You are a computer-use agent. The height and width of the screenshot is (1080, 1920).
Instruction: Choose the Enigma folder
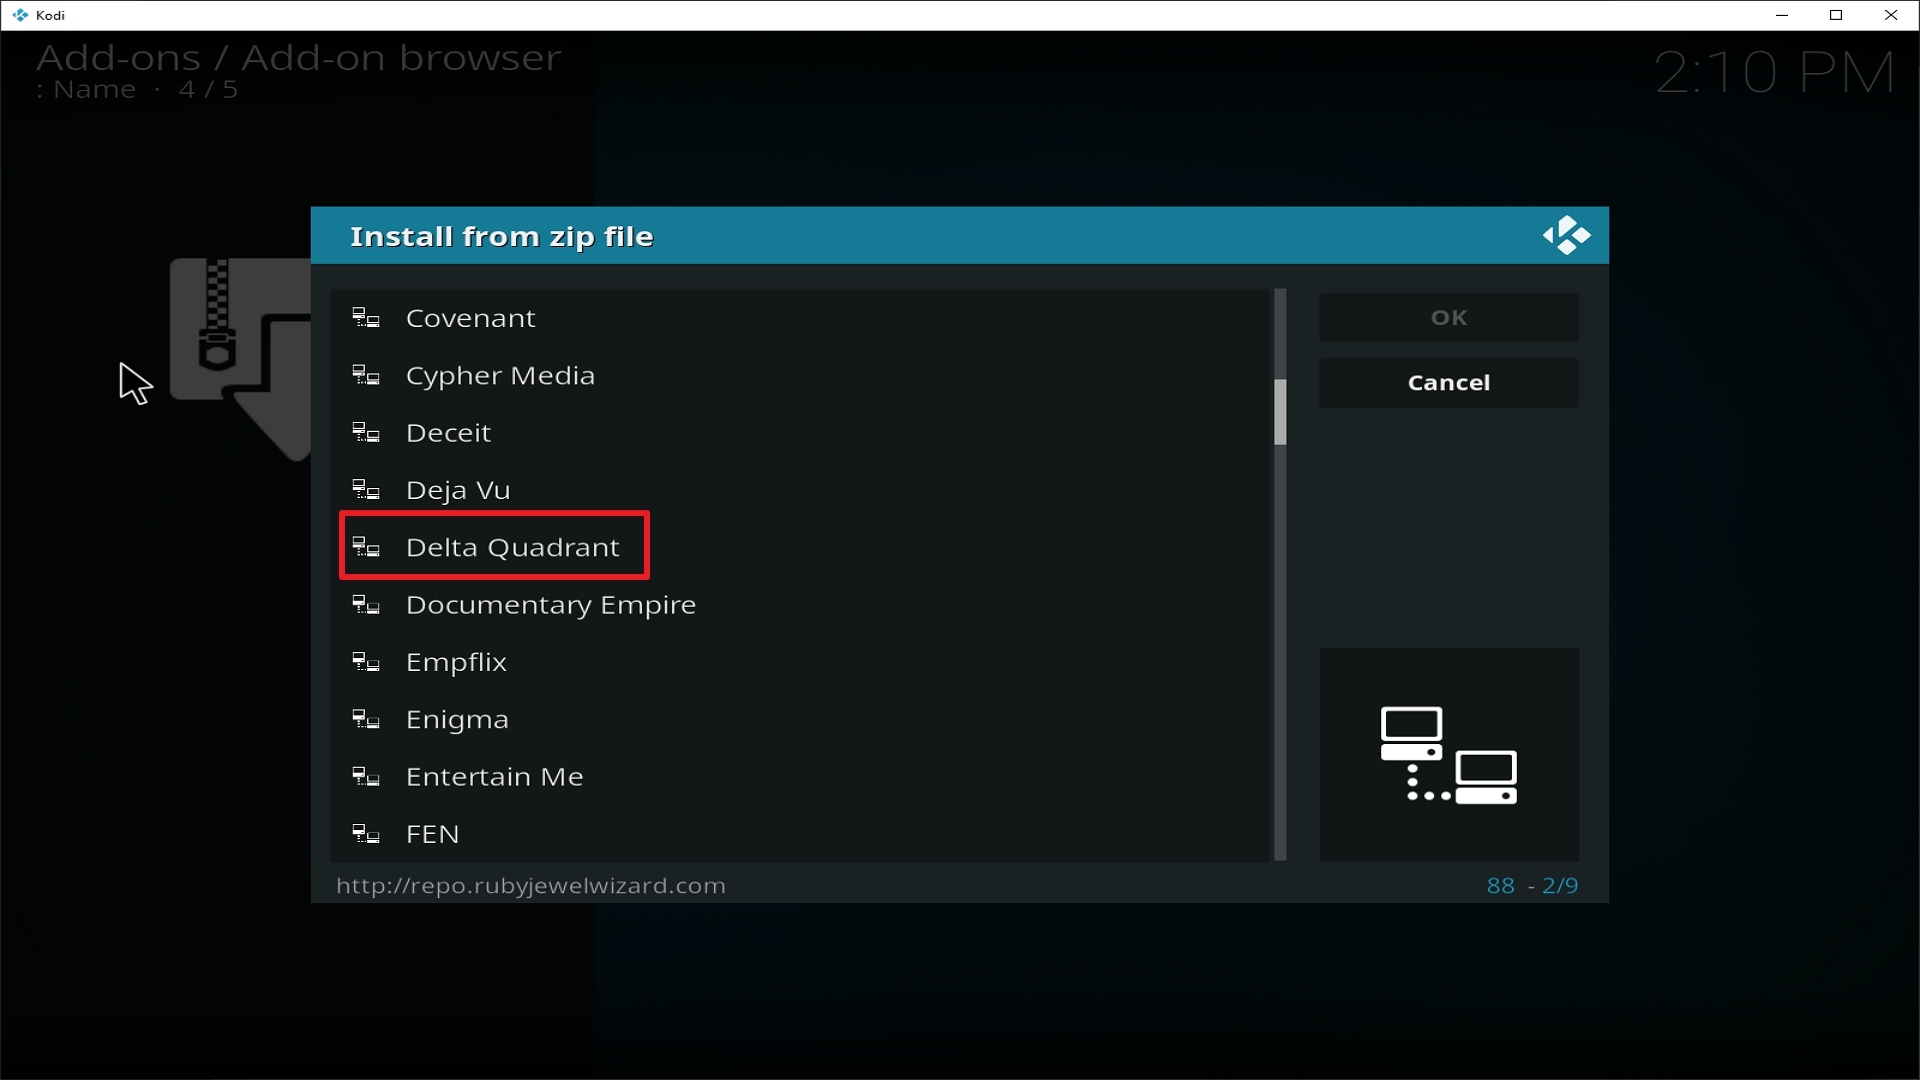(800, 720)
